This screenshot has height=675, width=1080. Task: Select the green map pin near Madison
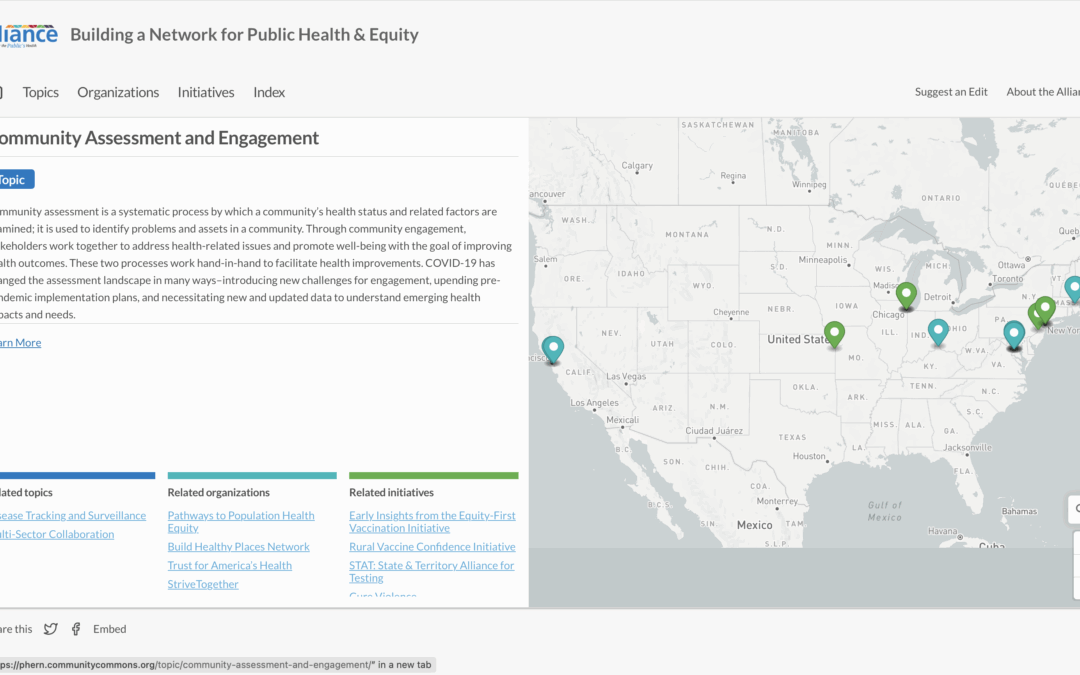906,291
